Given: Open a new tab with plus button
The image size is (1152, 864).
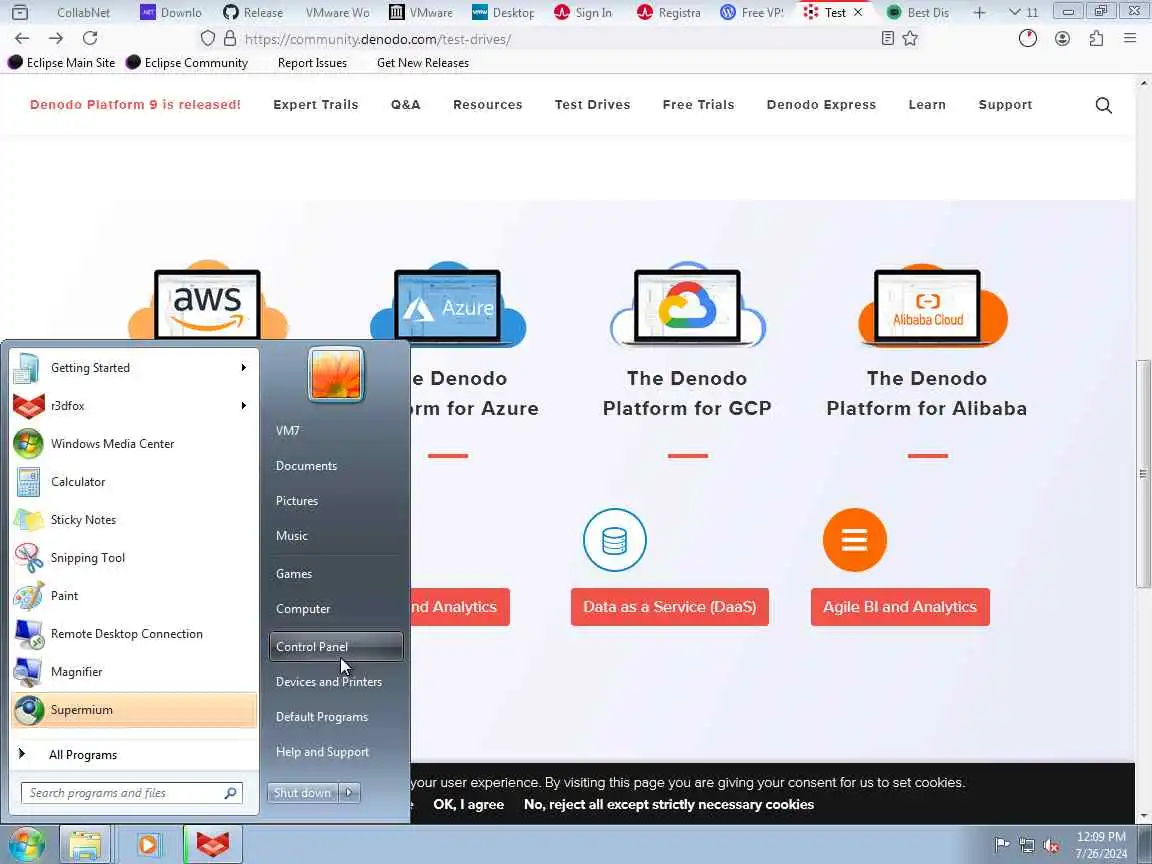Looking at the screenshot, I should coord(979,12).
